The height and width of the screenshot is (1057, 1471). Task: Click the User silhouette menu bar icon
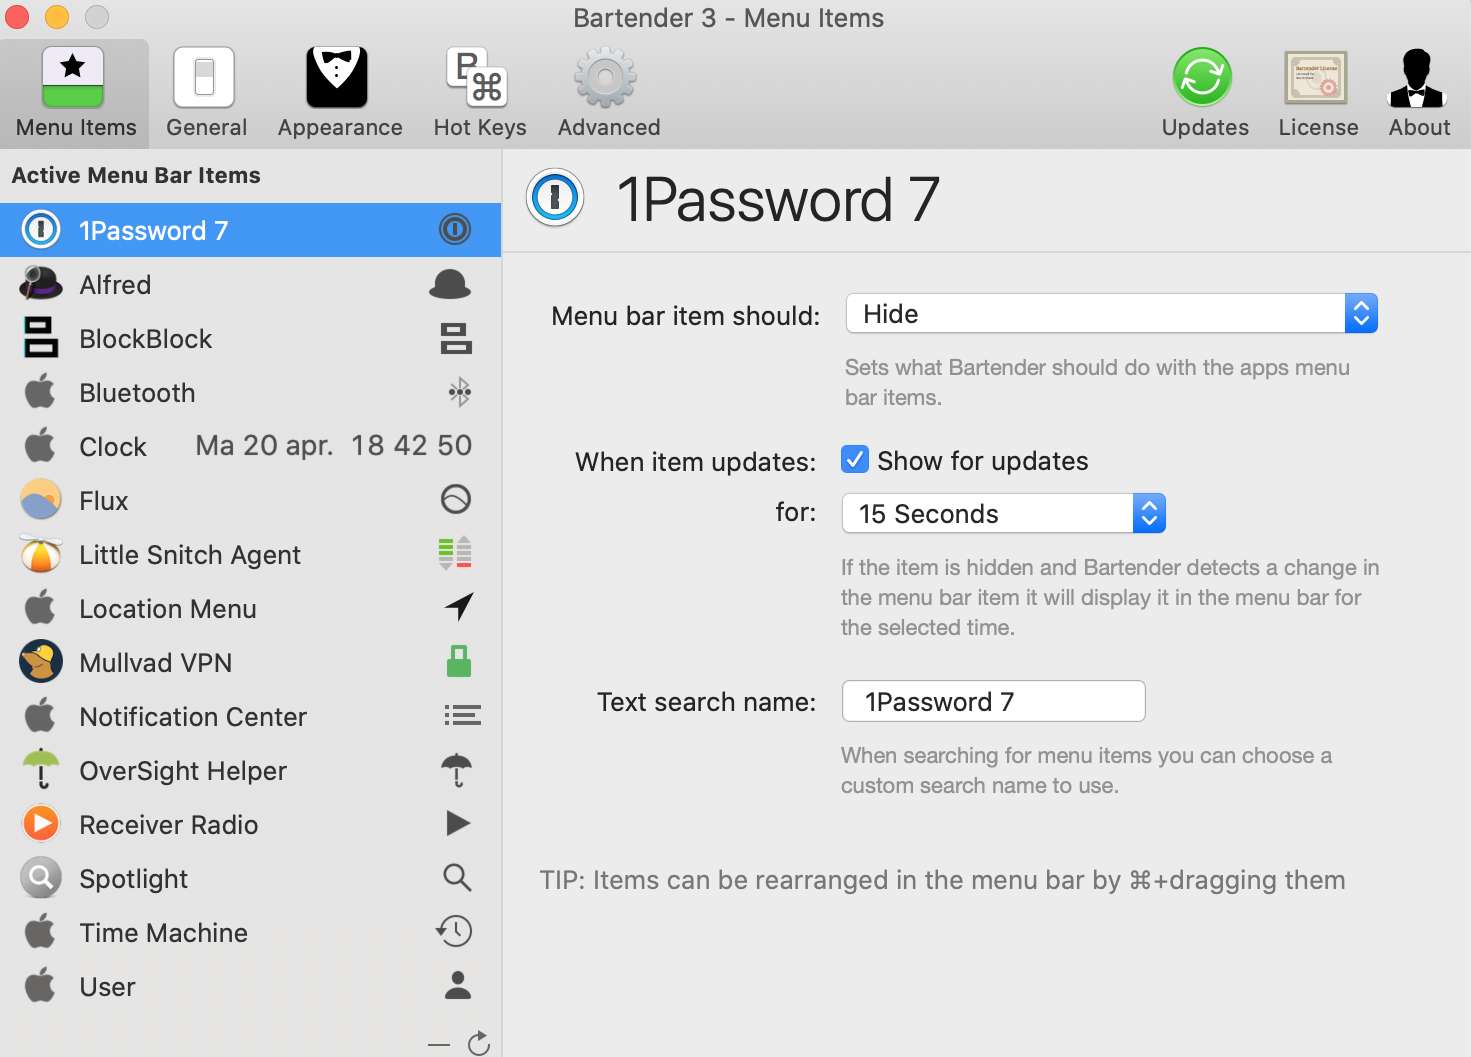pos(458,985)
